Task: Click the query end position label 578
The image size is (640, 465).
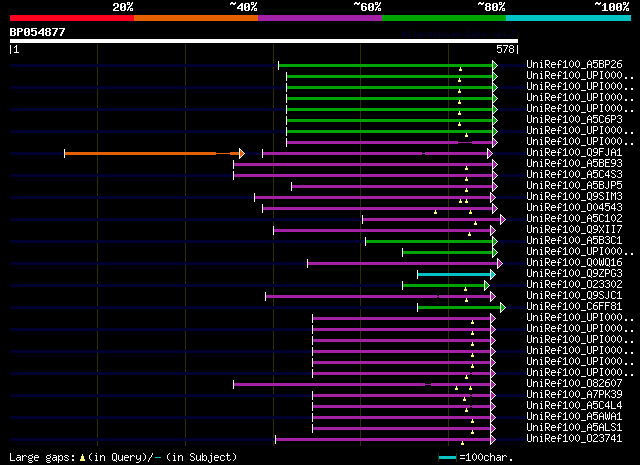Action: click(505, 49)
